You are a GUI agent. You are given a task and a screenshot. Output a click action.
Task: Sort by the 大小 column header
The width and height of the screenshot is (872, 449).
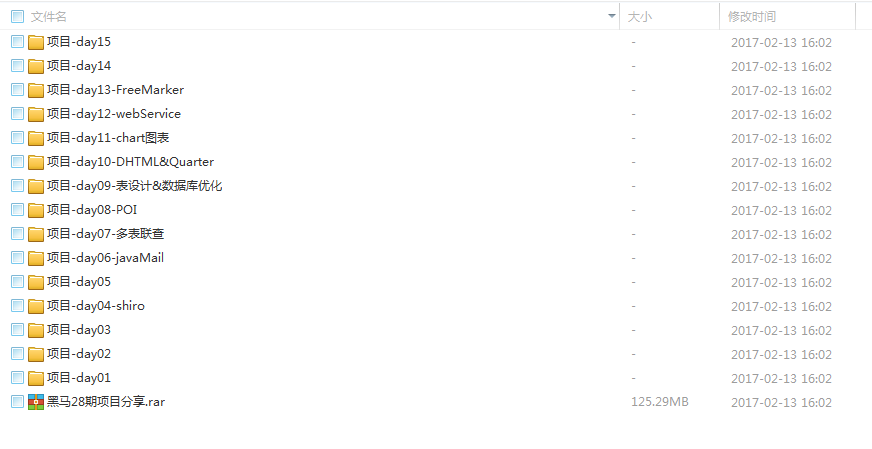point(640,17)
